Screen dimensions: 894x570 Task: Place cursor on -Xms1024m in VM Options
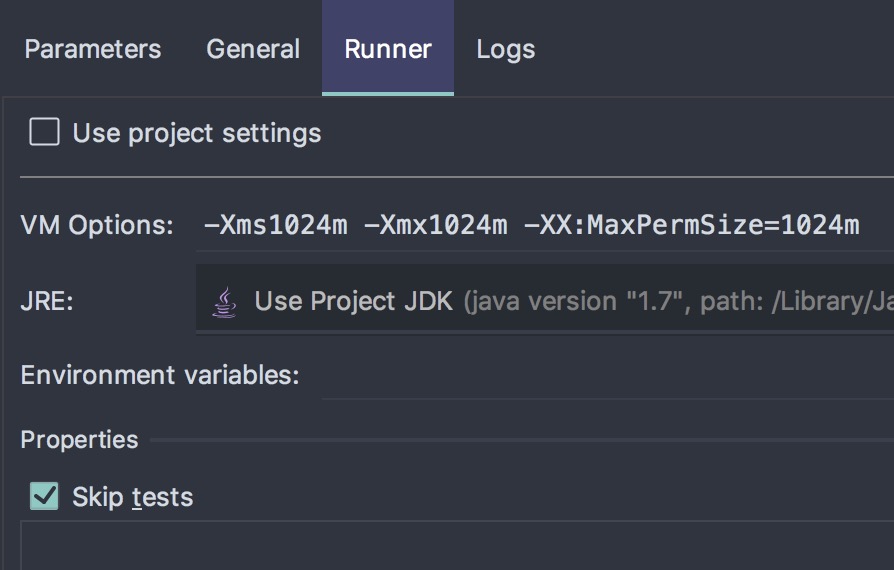[276, 225]
